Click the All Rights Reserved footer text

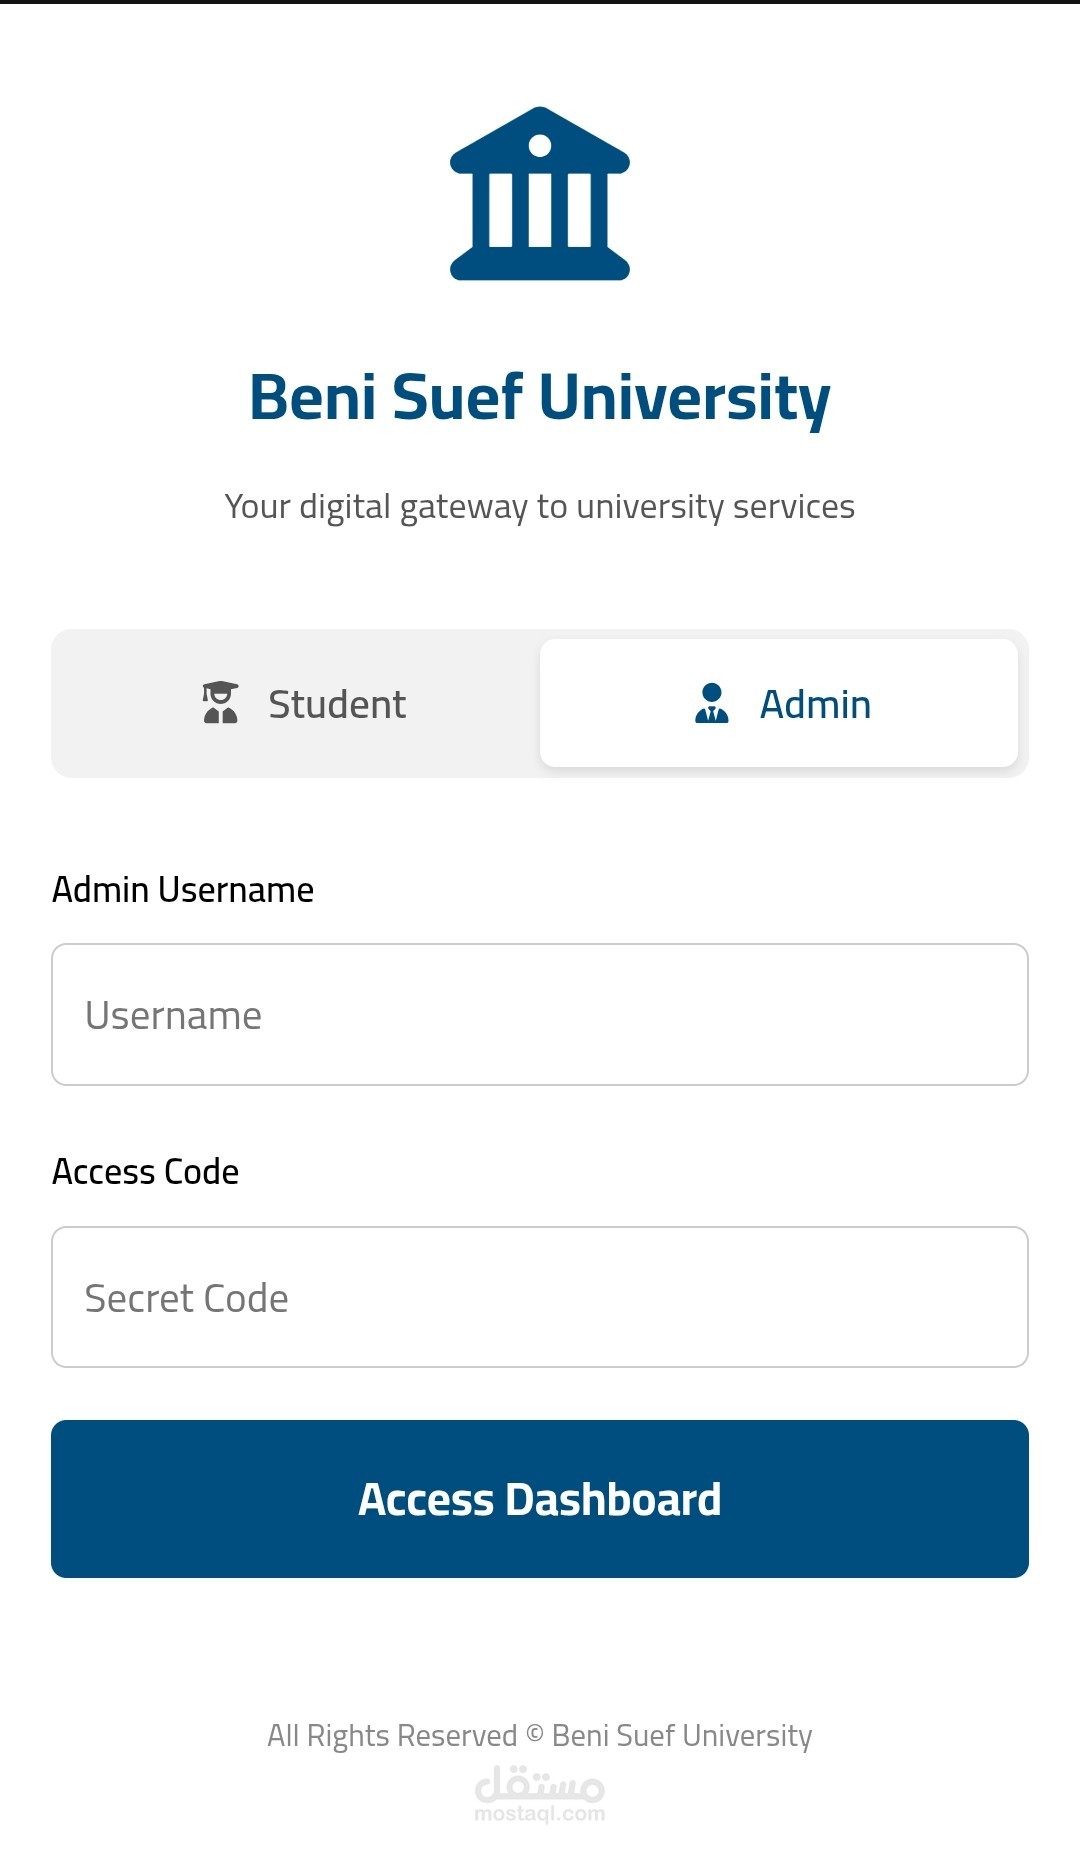pos(392,1736)
